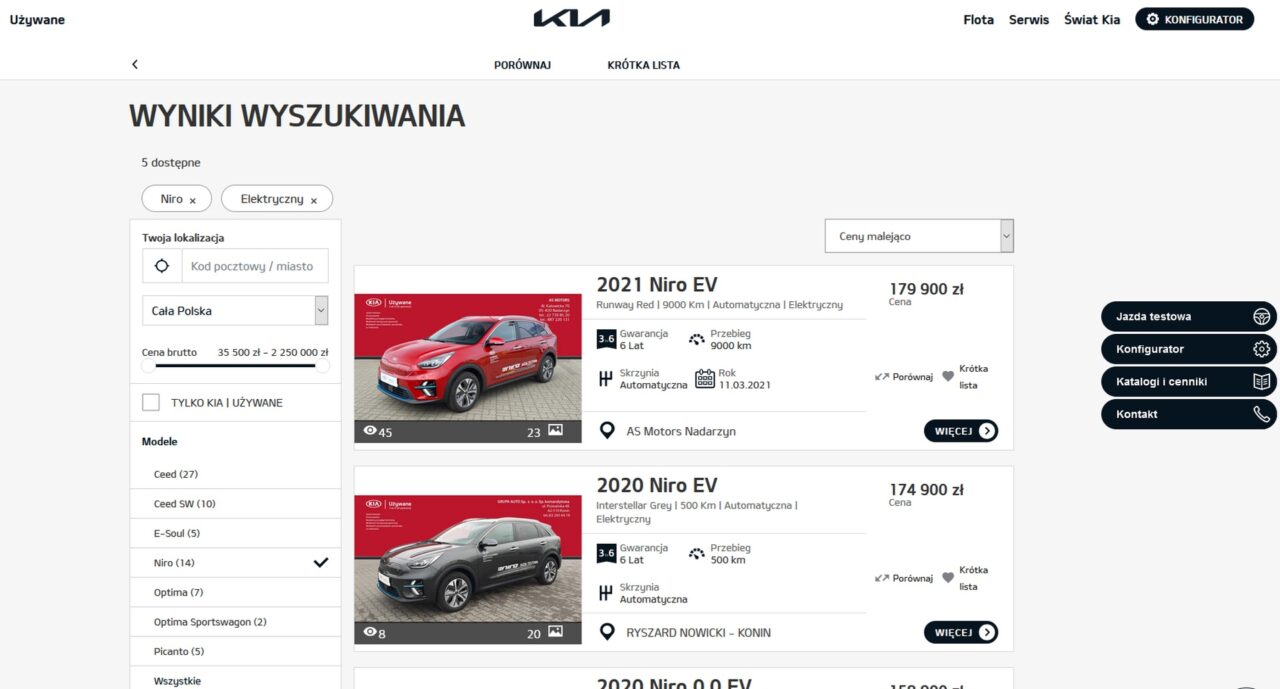Open the 2020 Niro EV listing title
1280x689 pixels.
click(x=657, y=485)
